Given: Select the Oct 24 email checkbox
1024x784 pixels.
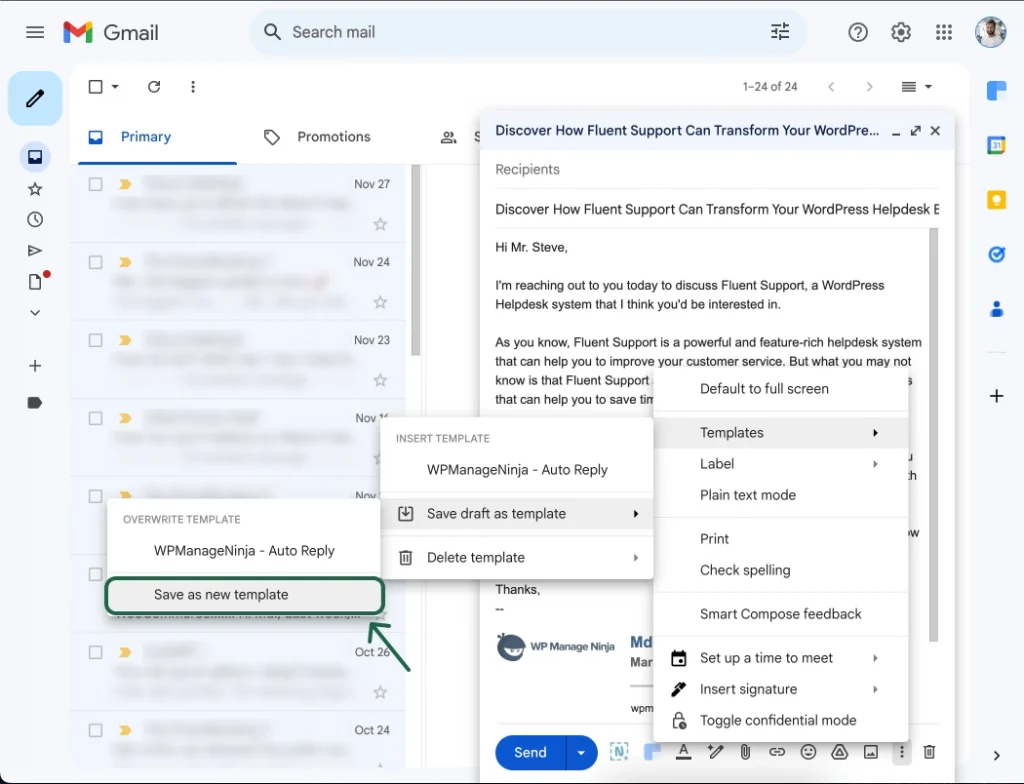Looking at the screenshot, I should click(x=95, y=730).
